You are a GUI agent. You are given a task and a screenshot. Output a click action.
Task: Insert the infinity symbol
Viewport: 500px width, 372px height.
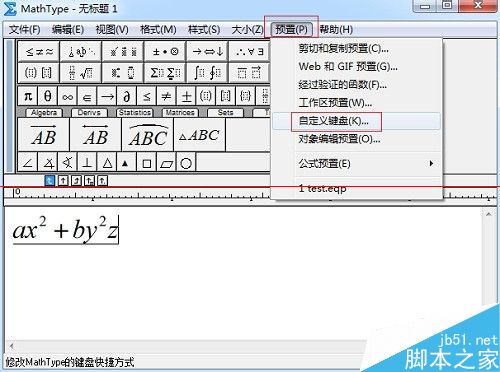(x=67, y=96)
